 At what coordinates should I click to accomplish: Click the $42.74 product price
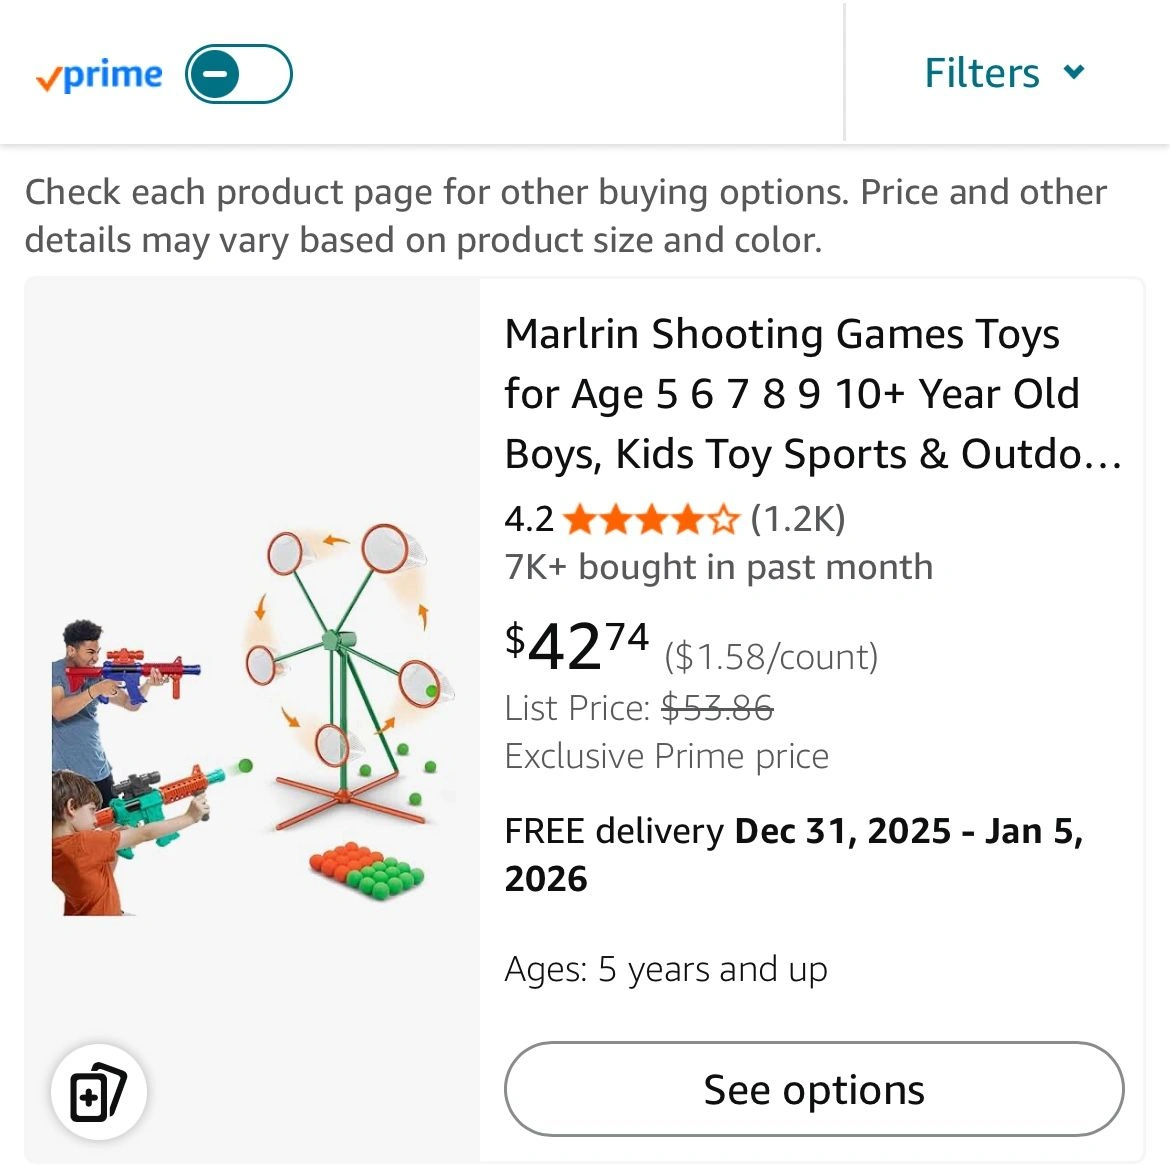coord(577,645)
